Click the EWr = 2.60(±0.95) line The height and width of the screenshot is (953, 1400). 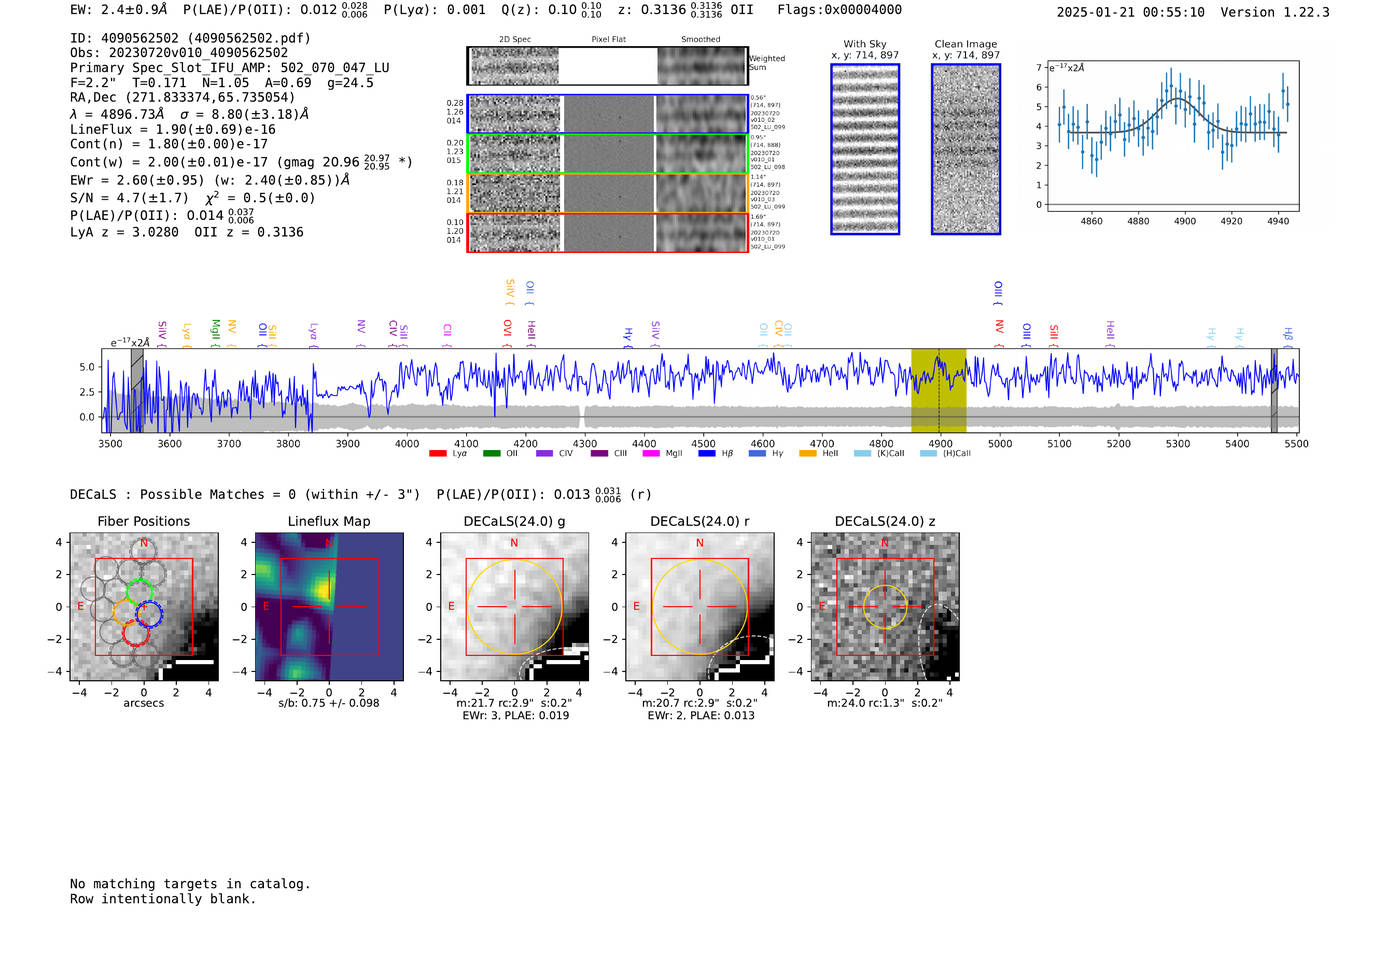pos(210,180)
